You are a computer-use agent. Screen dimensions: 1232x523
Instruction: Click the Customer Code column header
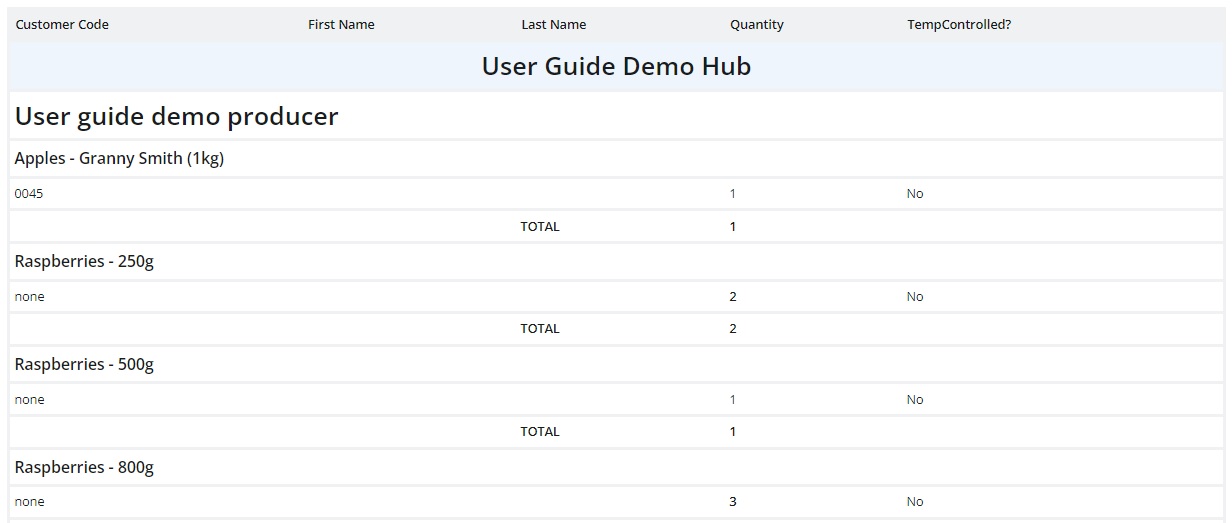coord(62,25)
